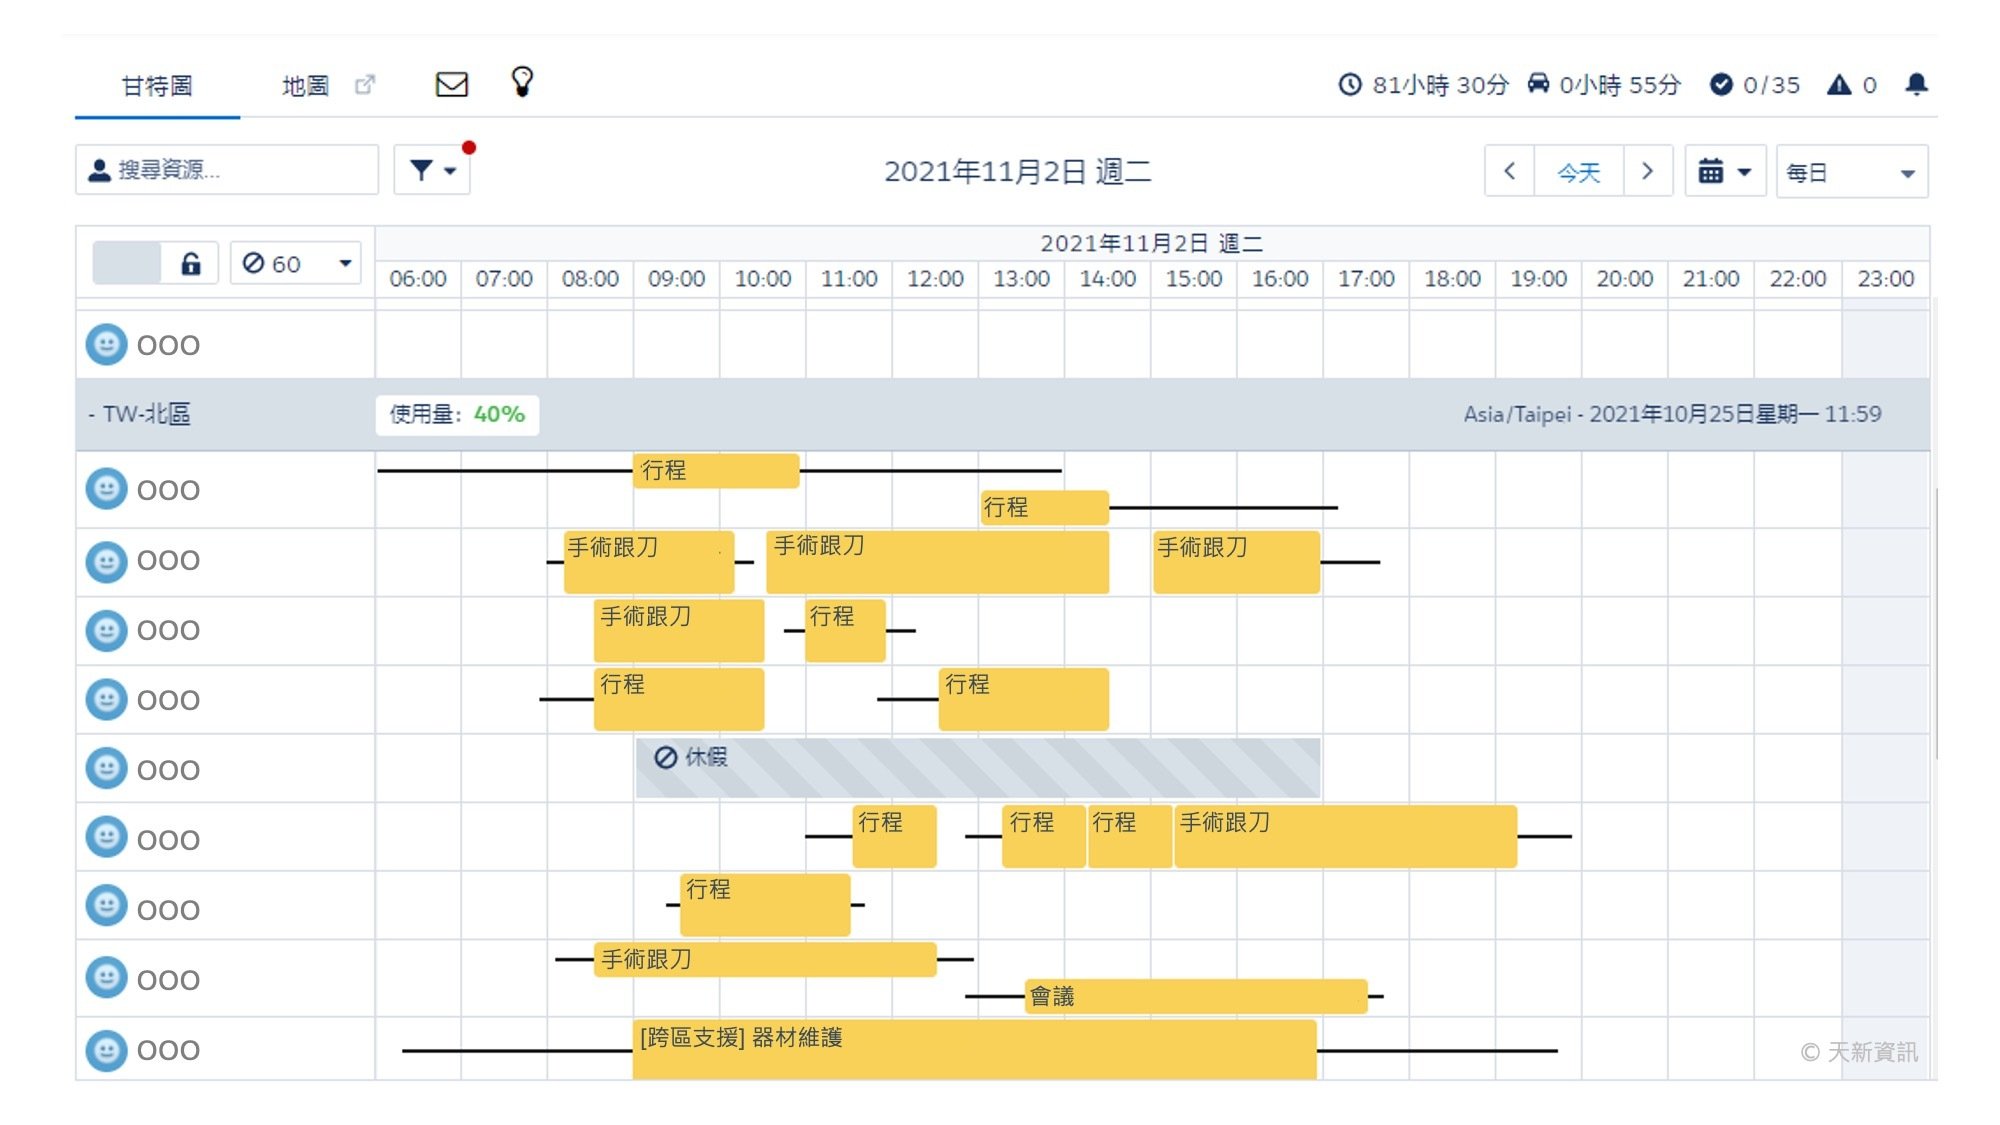
Task: Click the lightbulb suggestions icon
Action: 521,84
